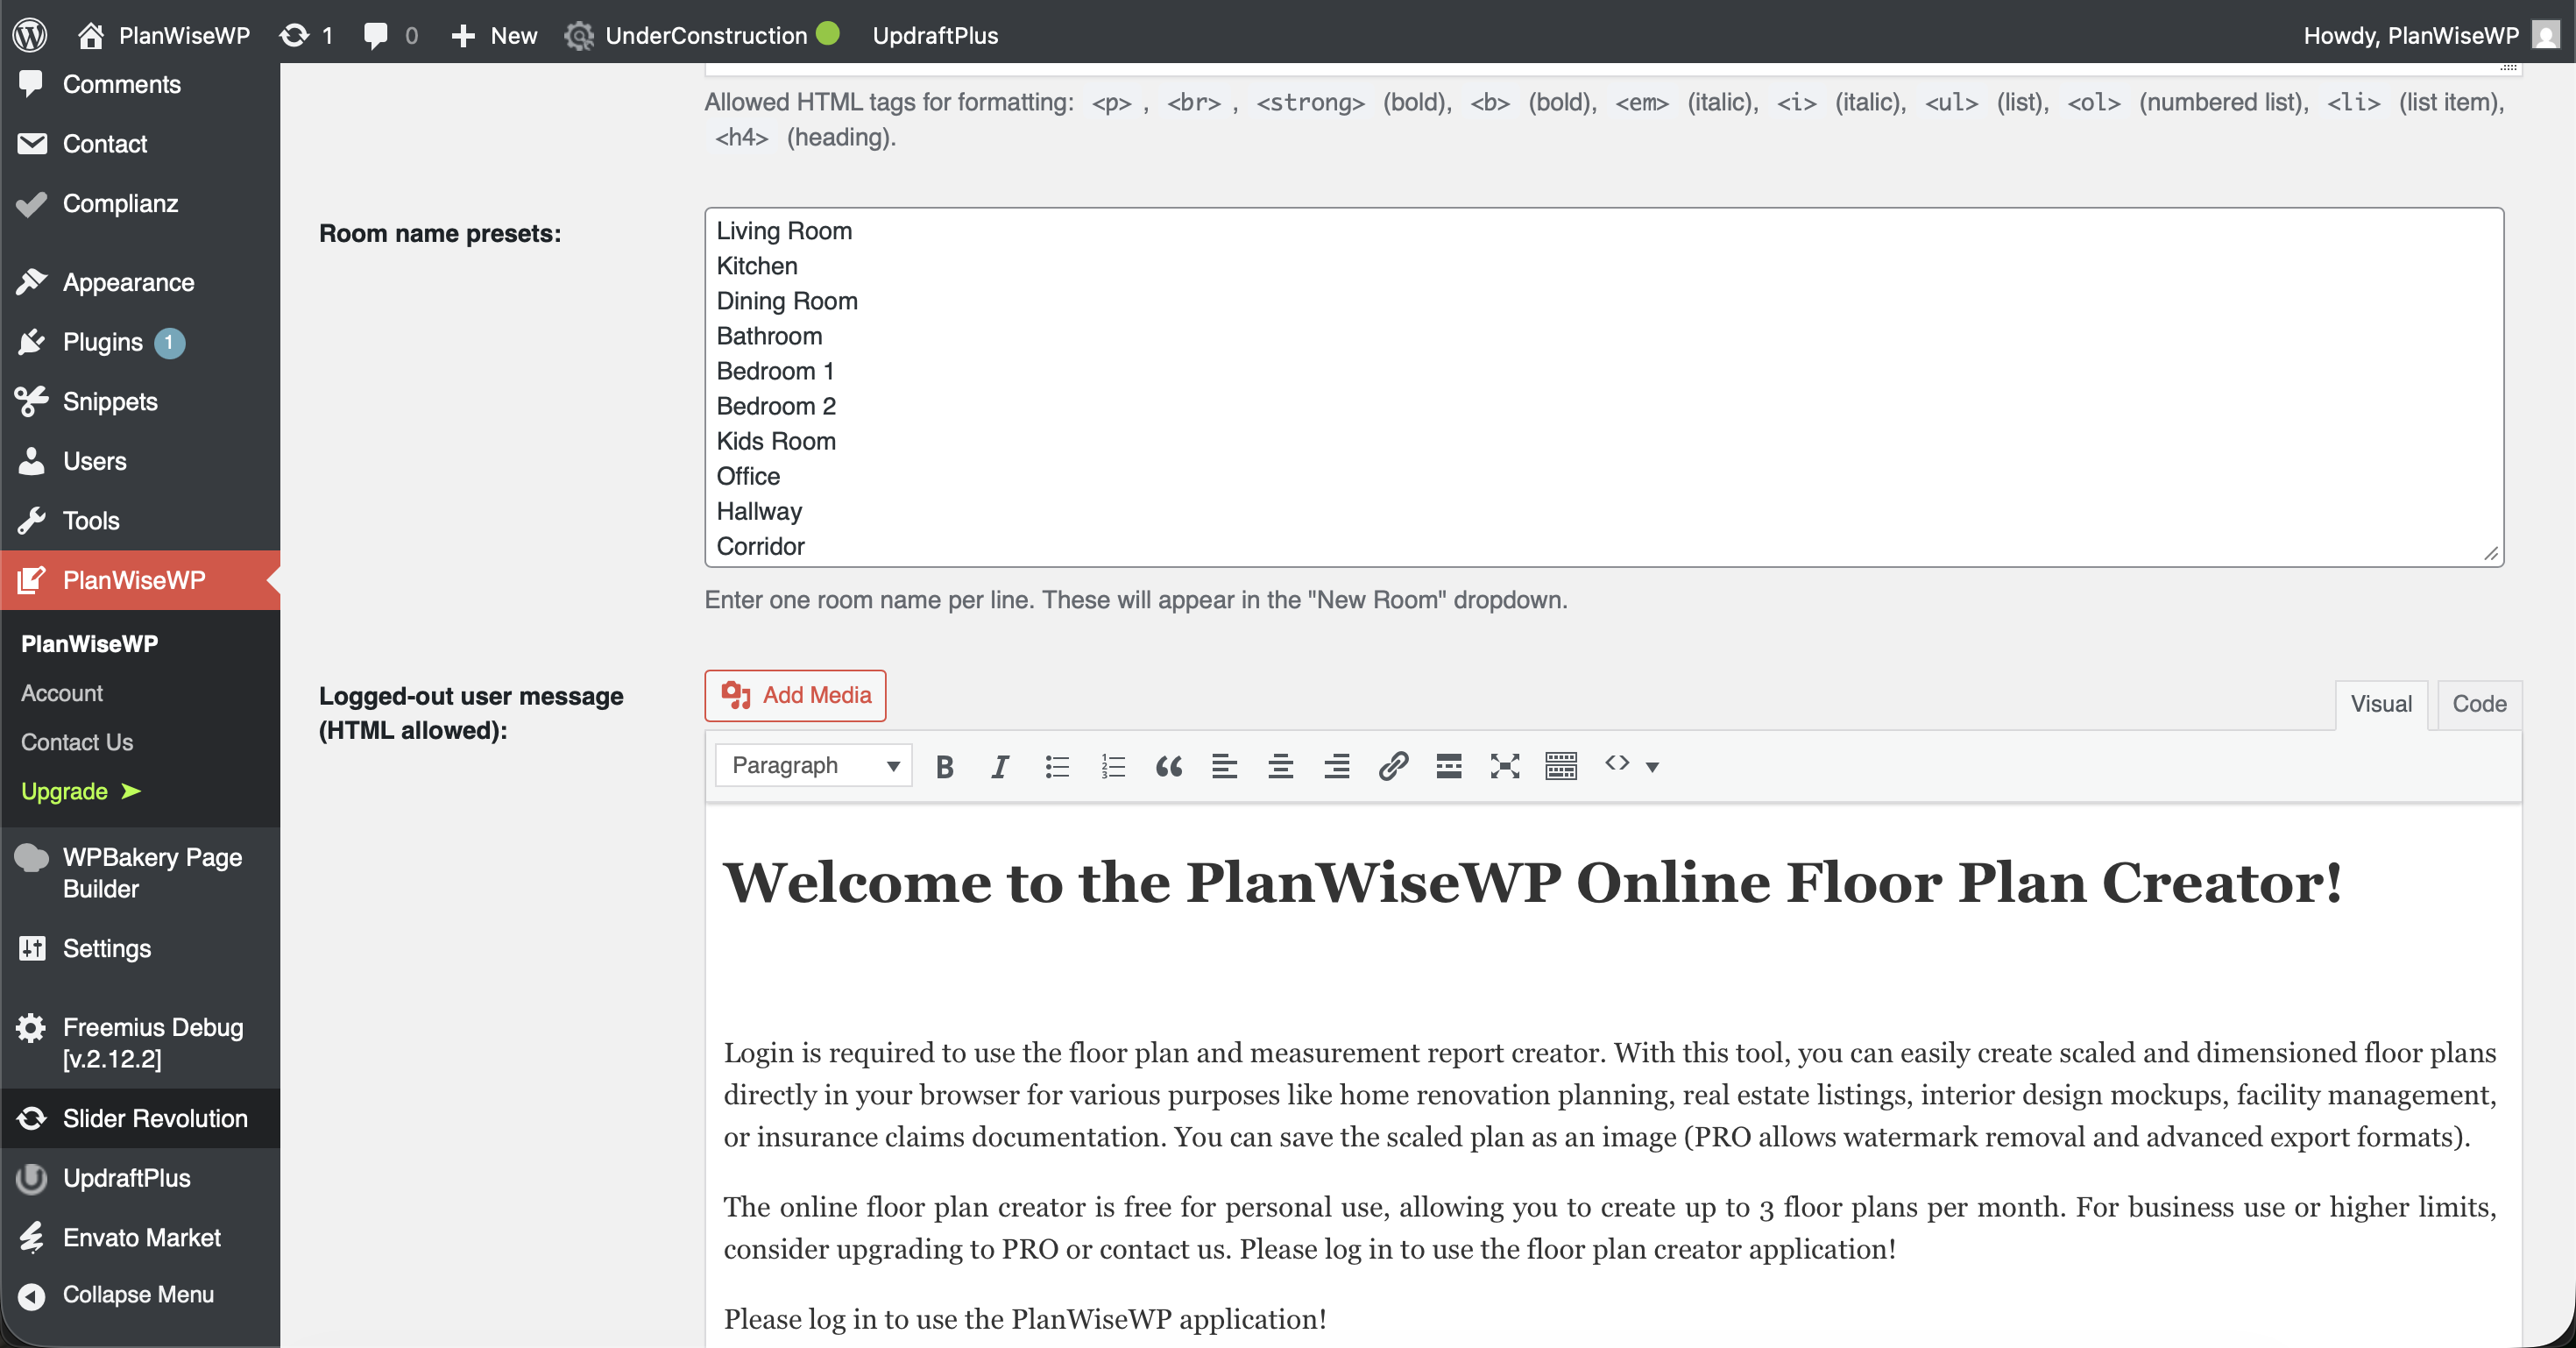Click the Add Media button

795,695
